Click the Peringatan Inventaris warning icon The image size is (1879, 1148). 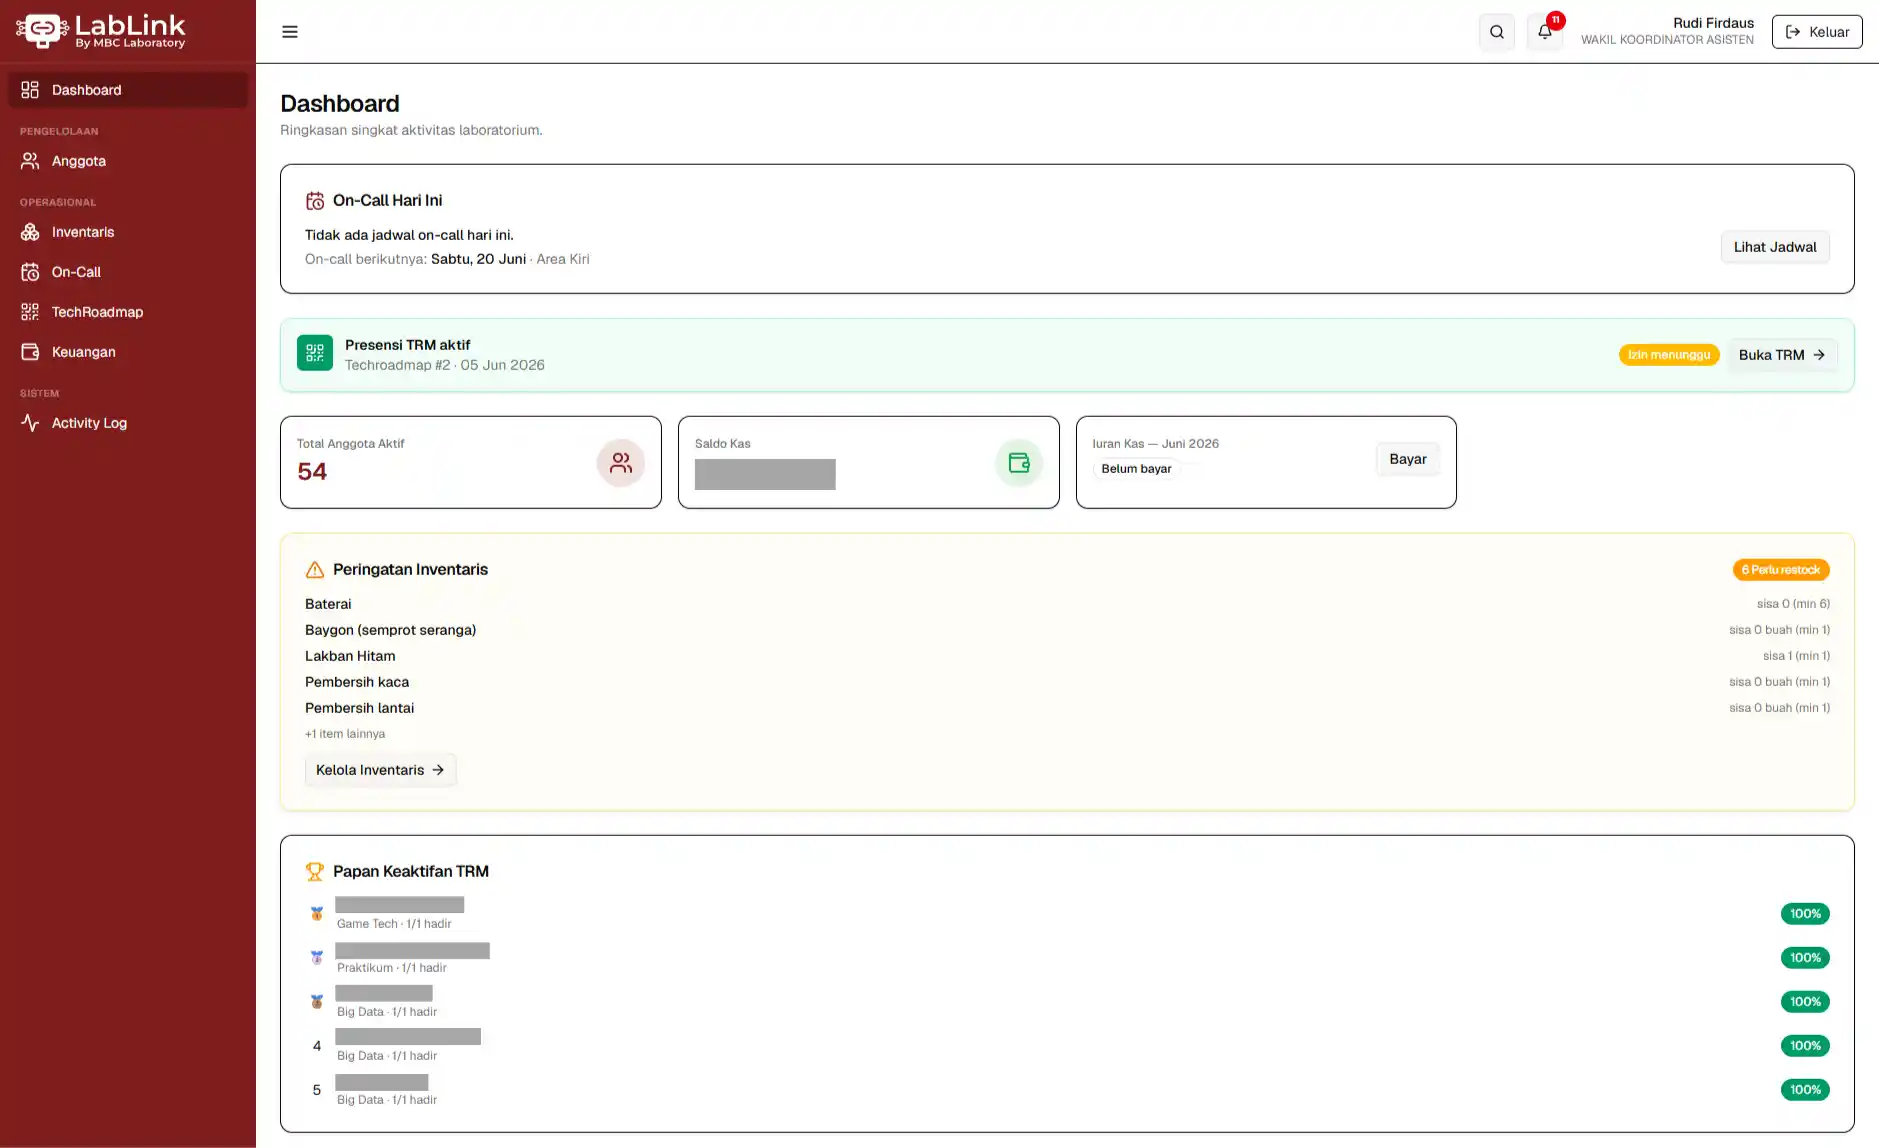(x=315, y=570)
